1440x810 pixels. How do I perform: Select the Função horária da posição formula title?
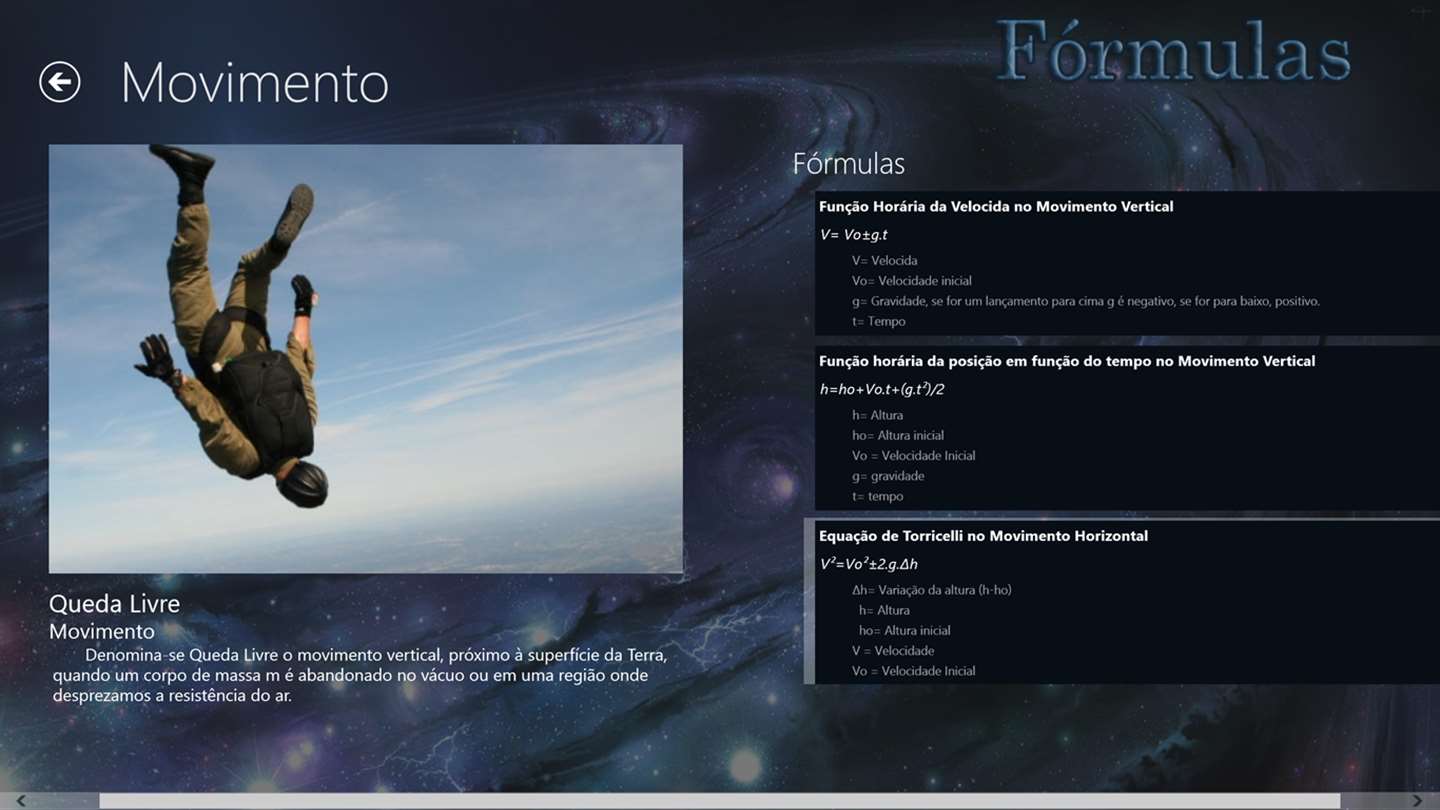[1067, 361]
